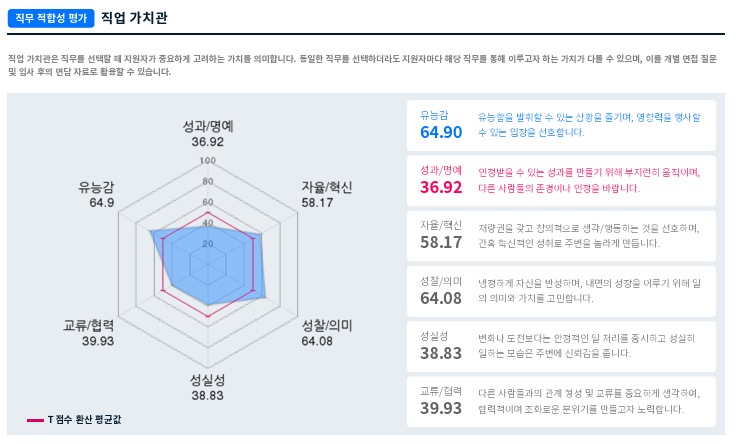Click the center of the radar chart

(x=208, y=264)
